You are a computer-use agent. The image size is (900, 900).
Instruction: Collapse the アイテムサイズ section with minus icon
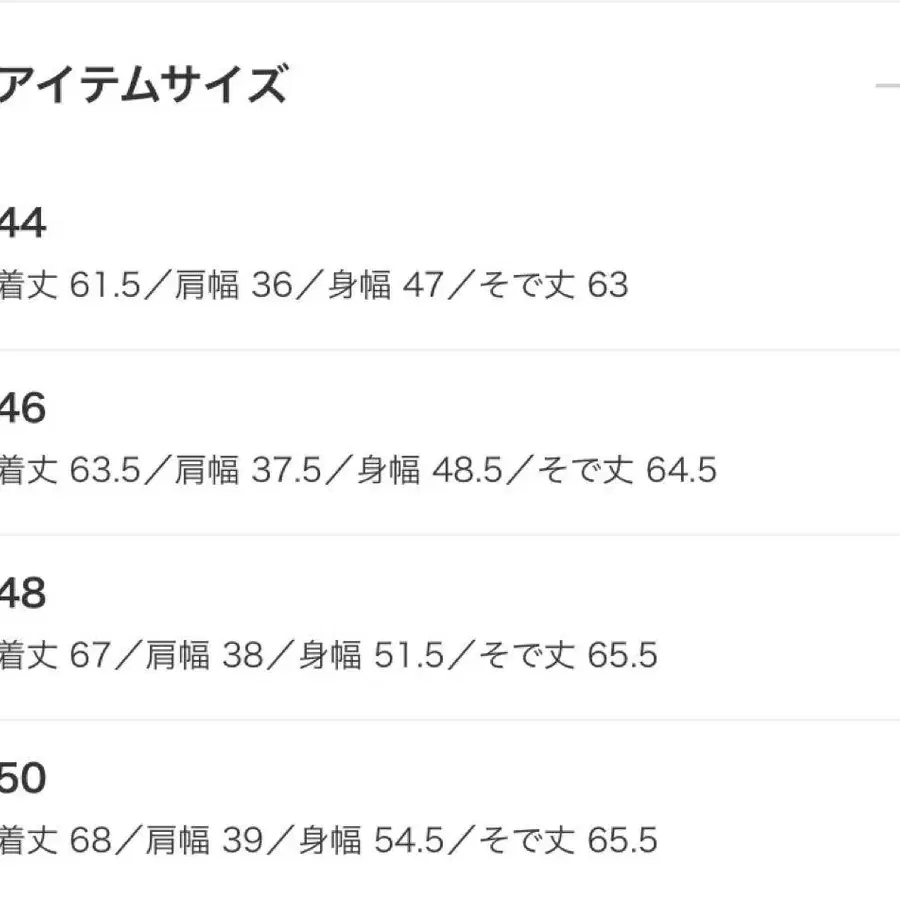[x=888, y=86]
